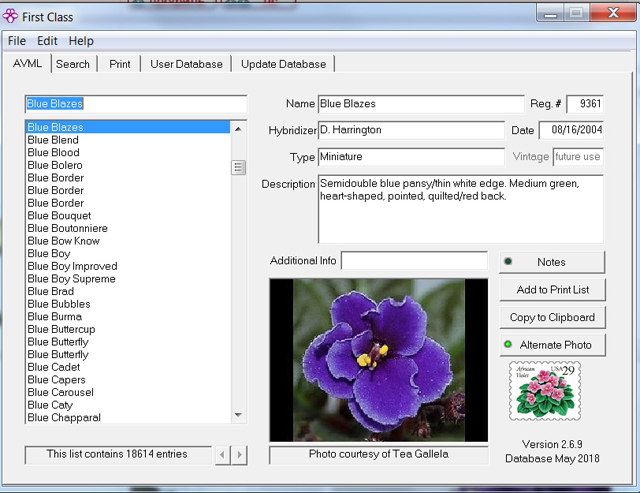Minimize the First Class window

click(550, 13)
